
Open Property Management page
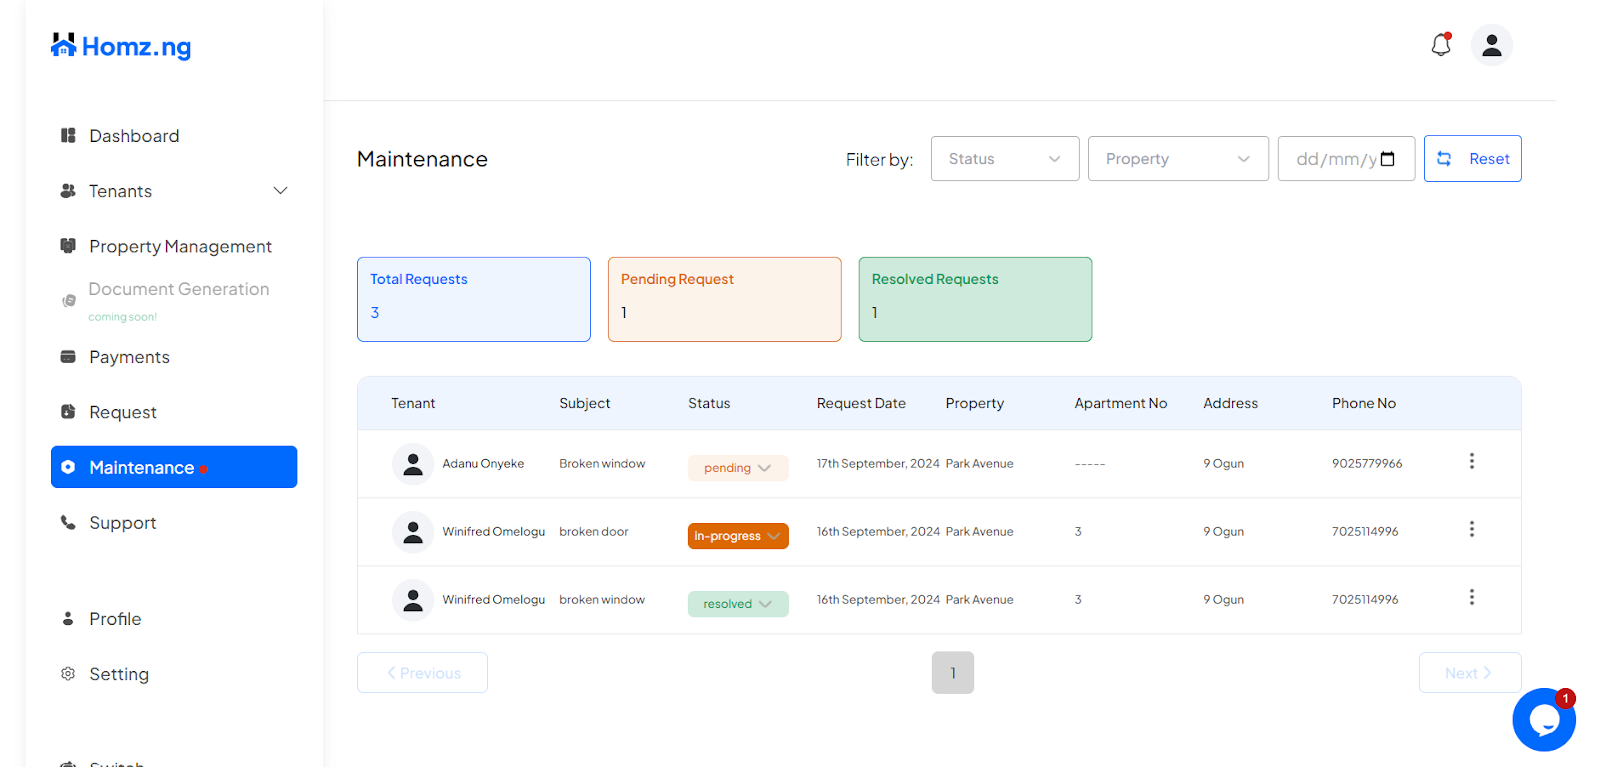(180, 246)
